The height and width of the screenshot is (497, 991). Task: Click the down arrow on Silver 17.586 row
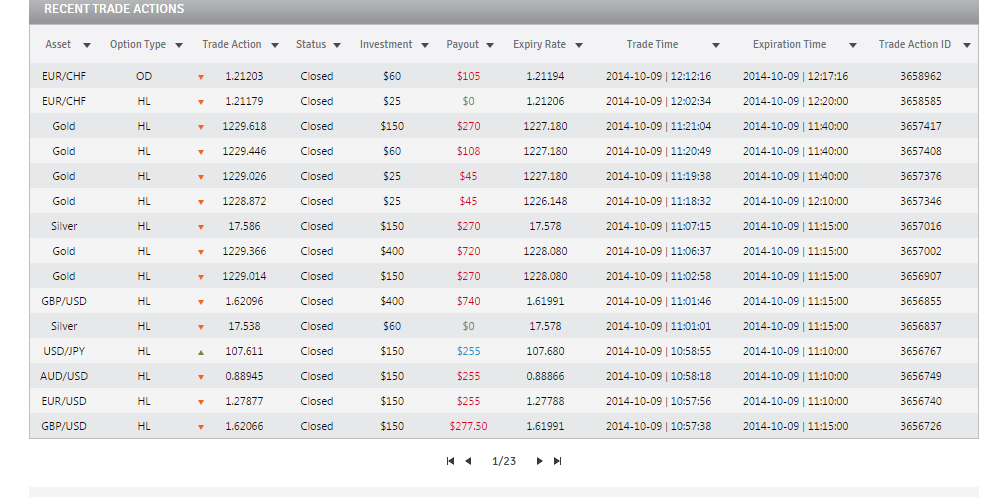click(201, 227)
